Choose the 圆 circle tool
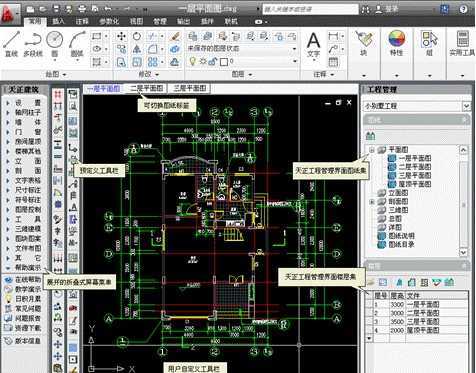 [54, 43]
